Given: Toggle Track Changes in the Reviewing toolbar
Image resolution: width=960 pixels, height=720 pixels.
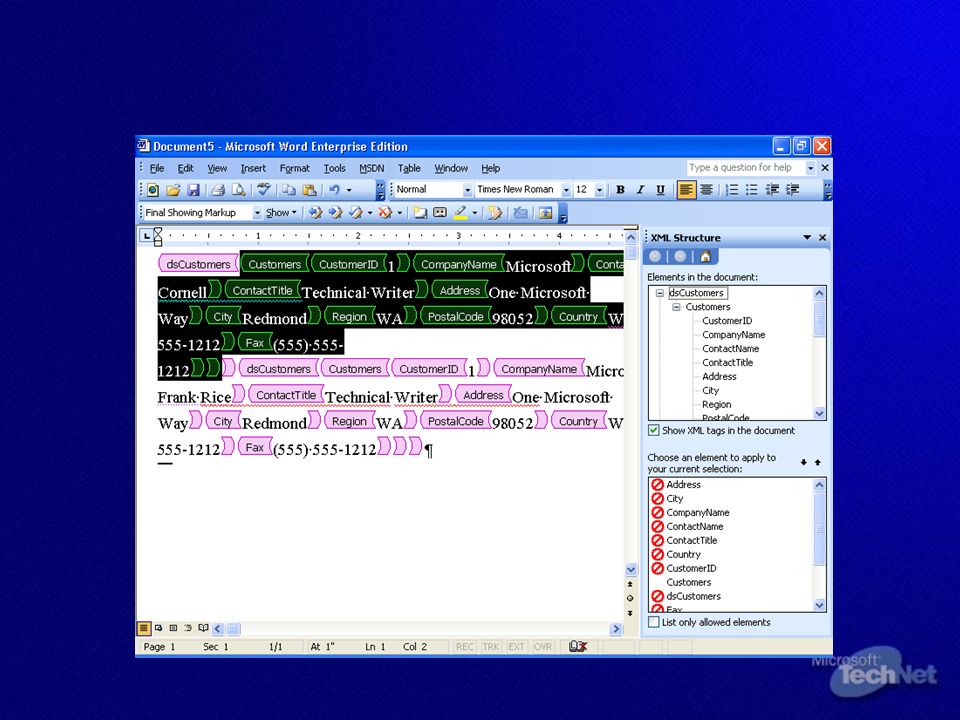Looking at the screenshot, I should click(495, 213).
